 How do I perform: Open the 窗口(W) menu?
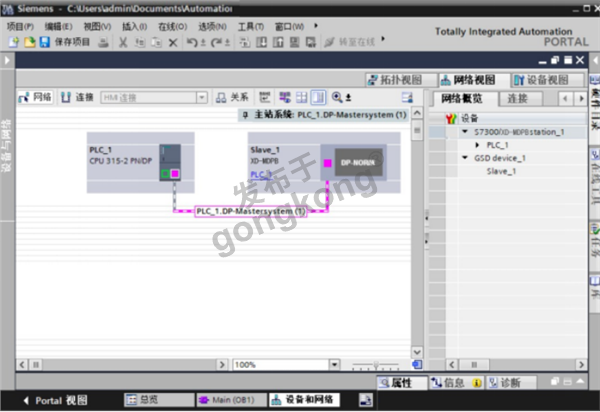tap(290, 26)
